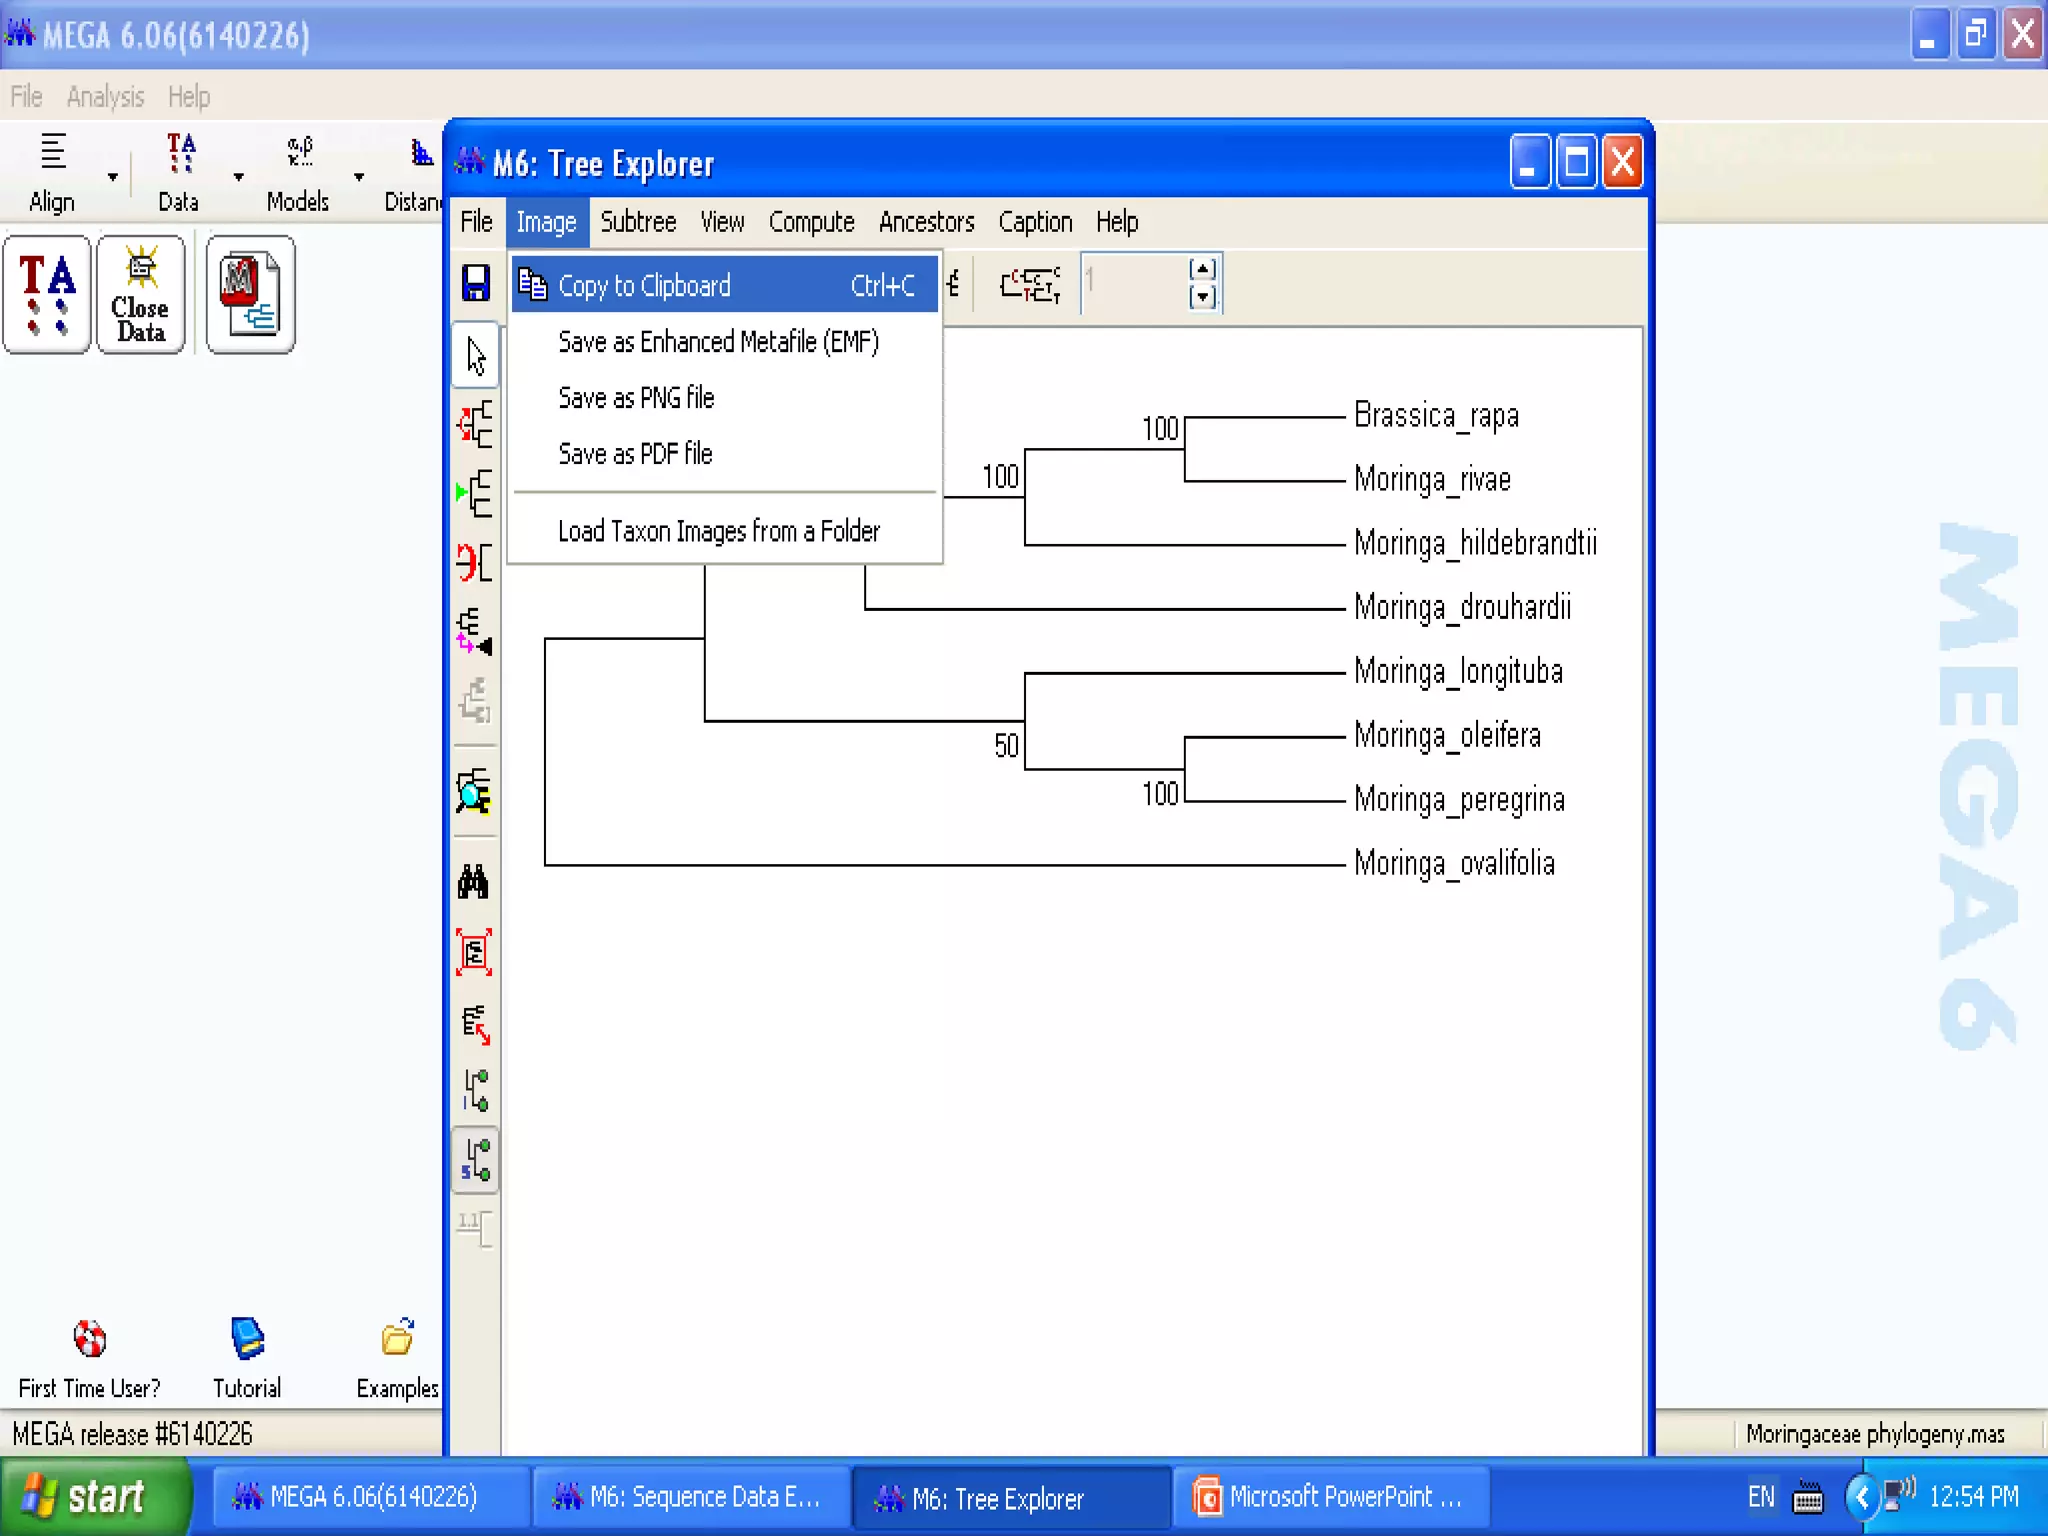Choose Save as PDF file
Image resolution: width=2048 pixels, height=1536 pixels.
[x=725, y=454]
